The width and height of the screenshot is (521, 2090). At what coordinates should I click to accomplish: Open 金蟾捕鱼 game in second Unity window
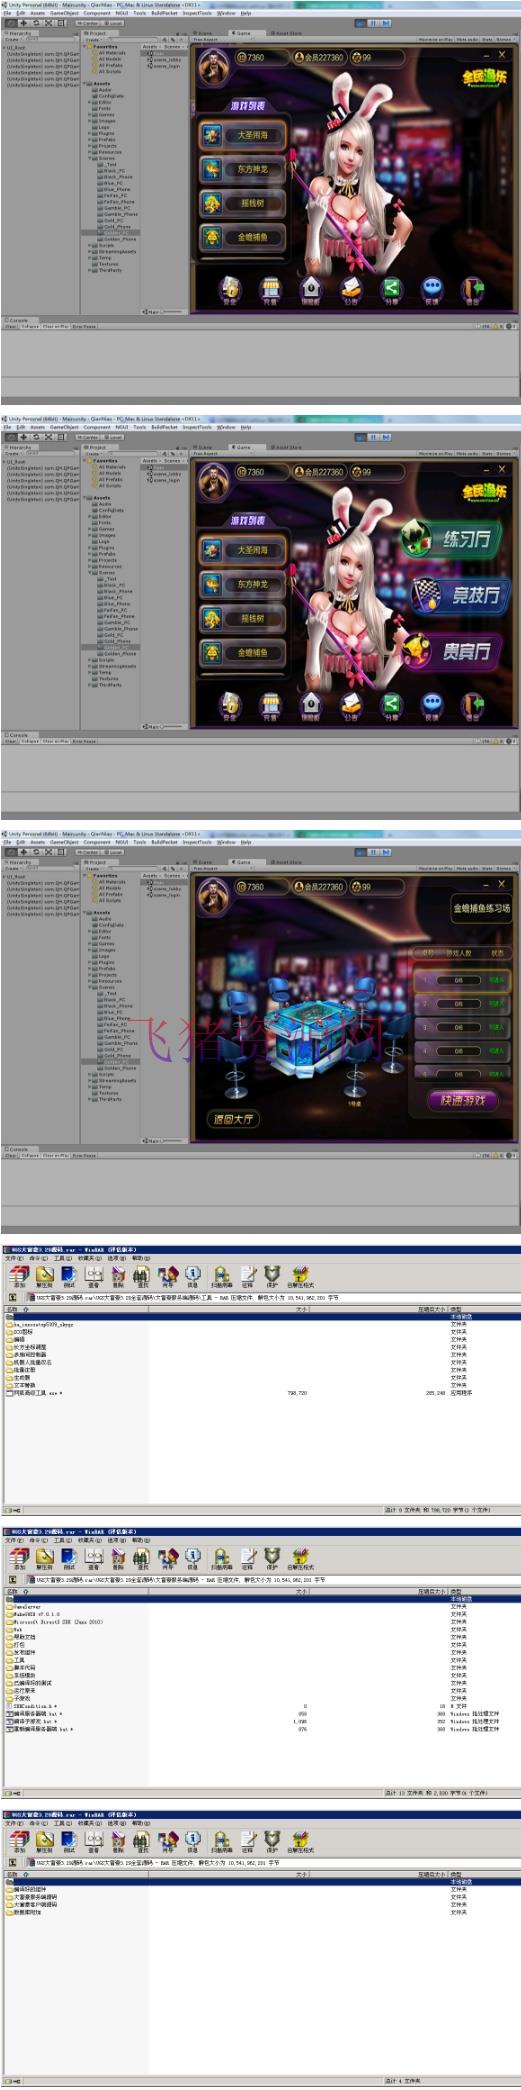pos(243,652)
